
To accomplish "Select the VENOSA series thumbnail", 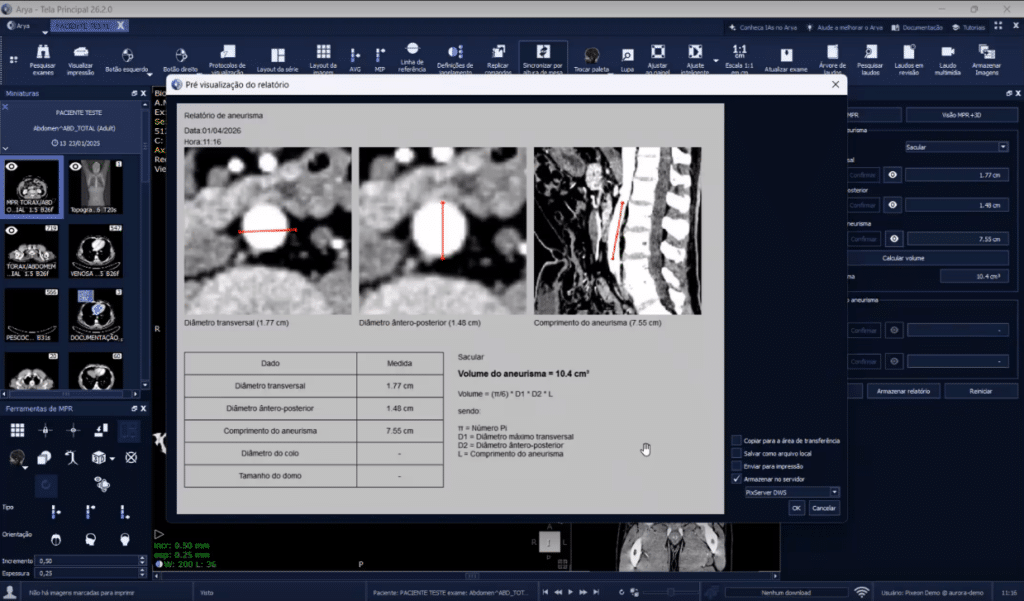I will (x=95, y=252).
